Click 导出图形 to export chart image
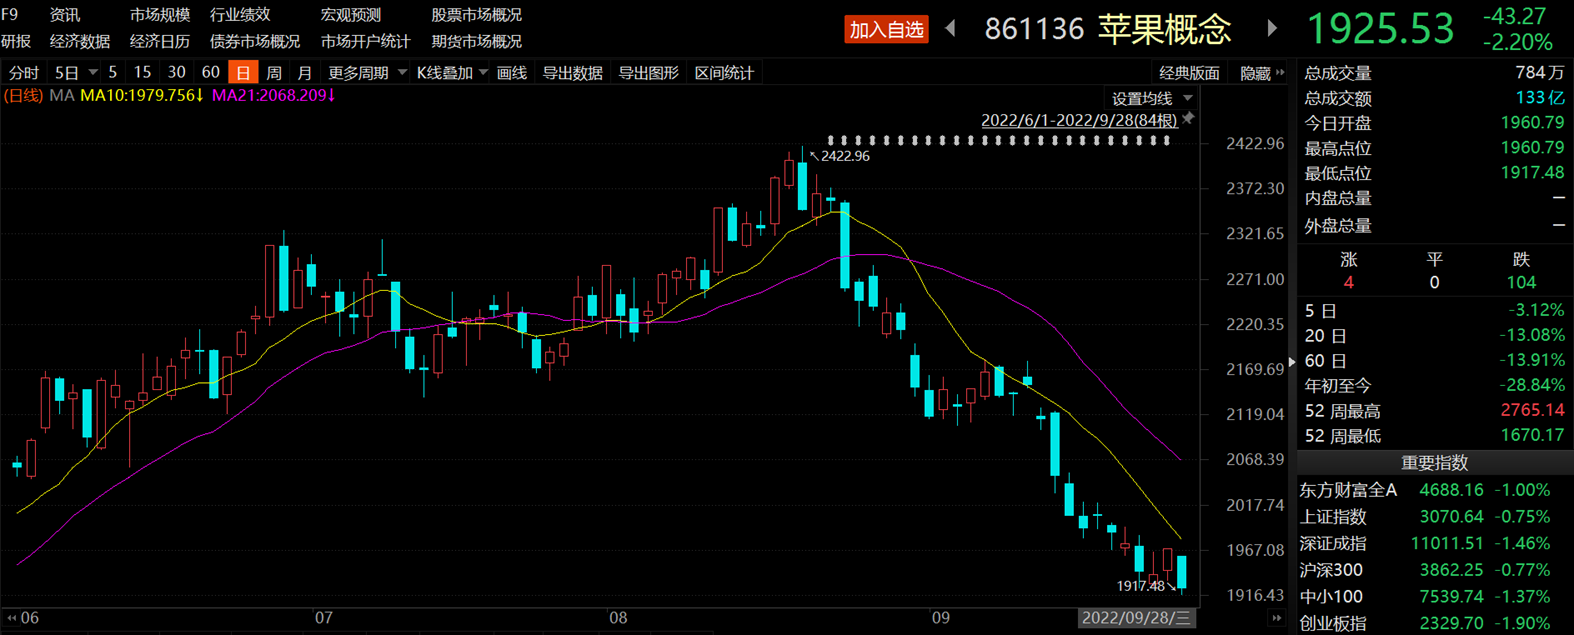This screenshot has width=1574, height=635. pos(648,73)
